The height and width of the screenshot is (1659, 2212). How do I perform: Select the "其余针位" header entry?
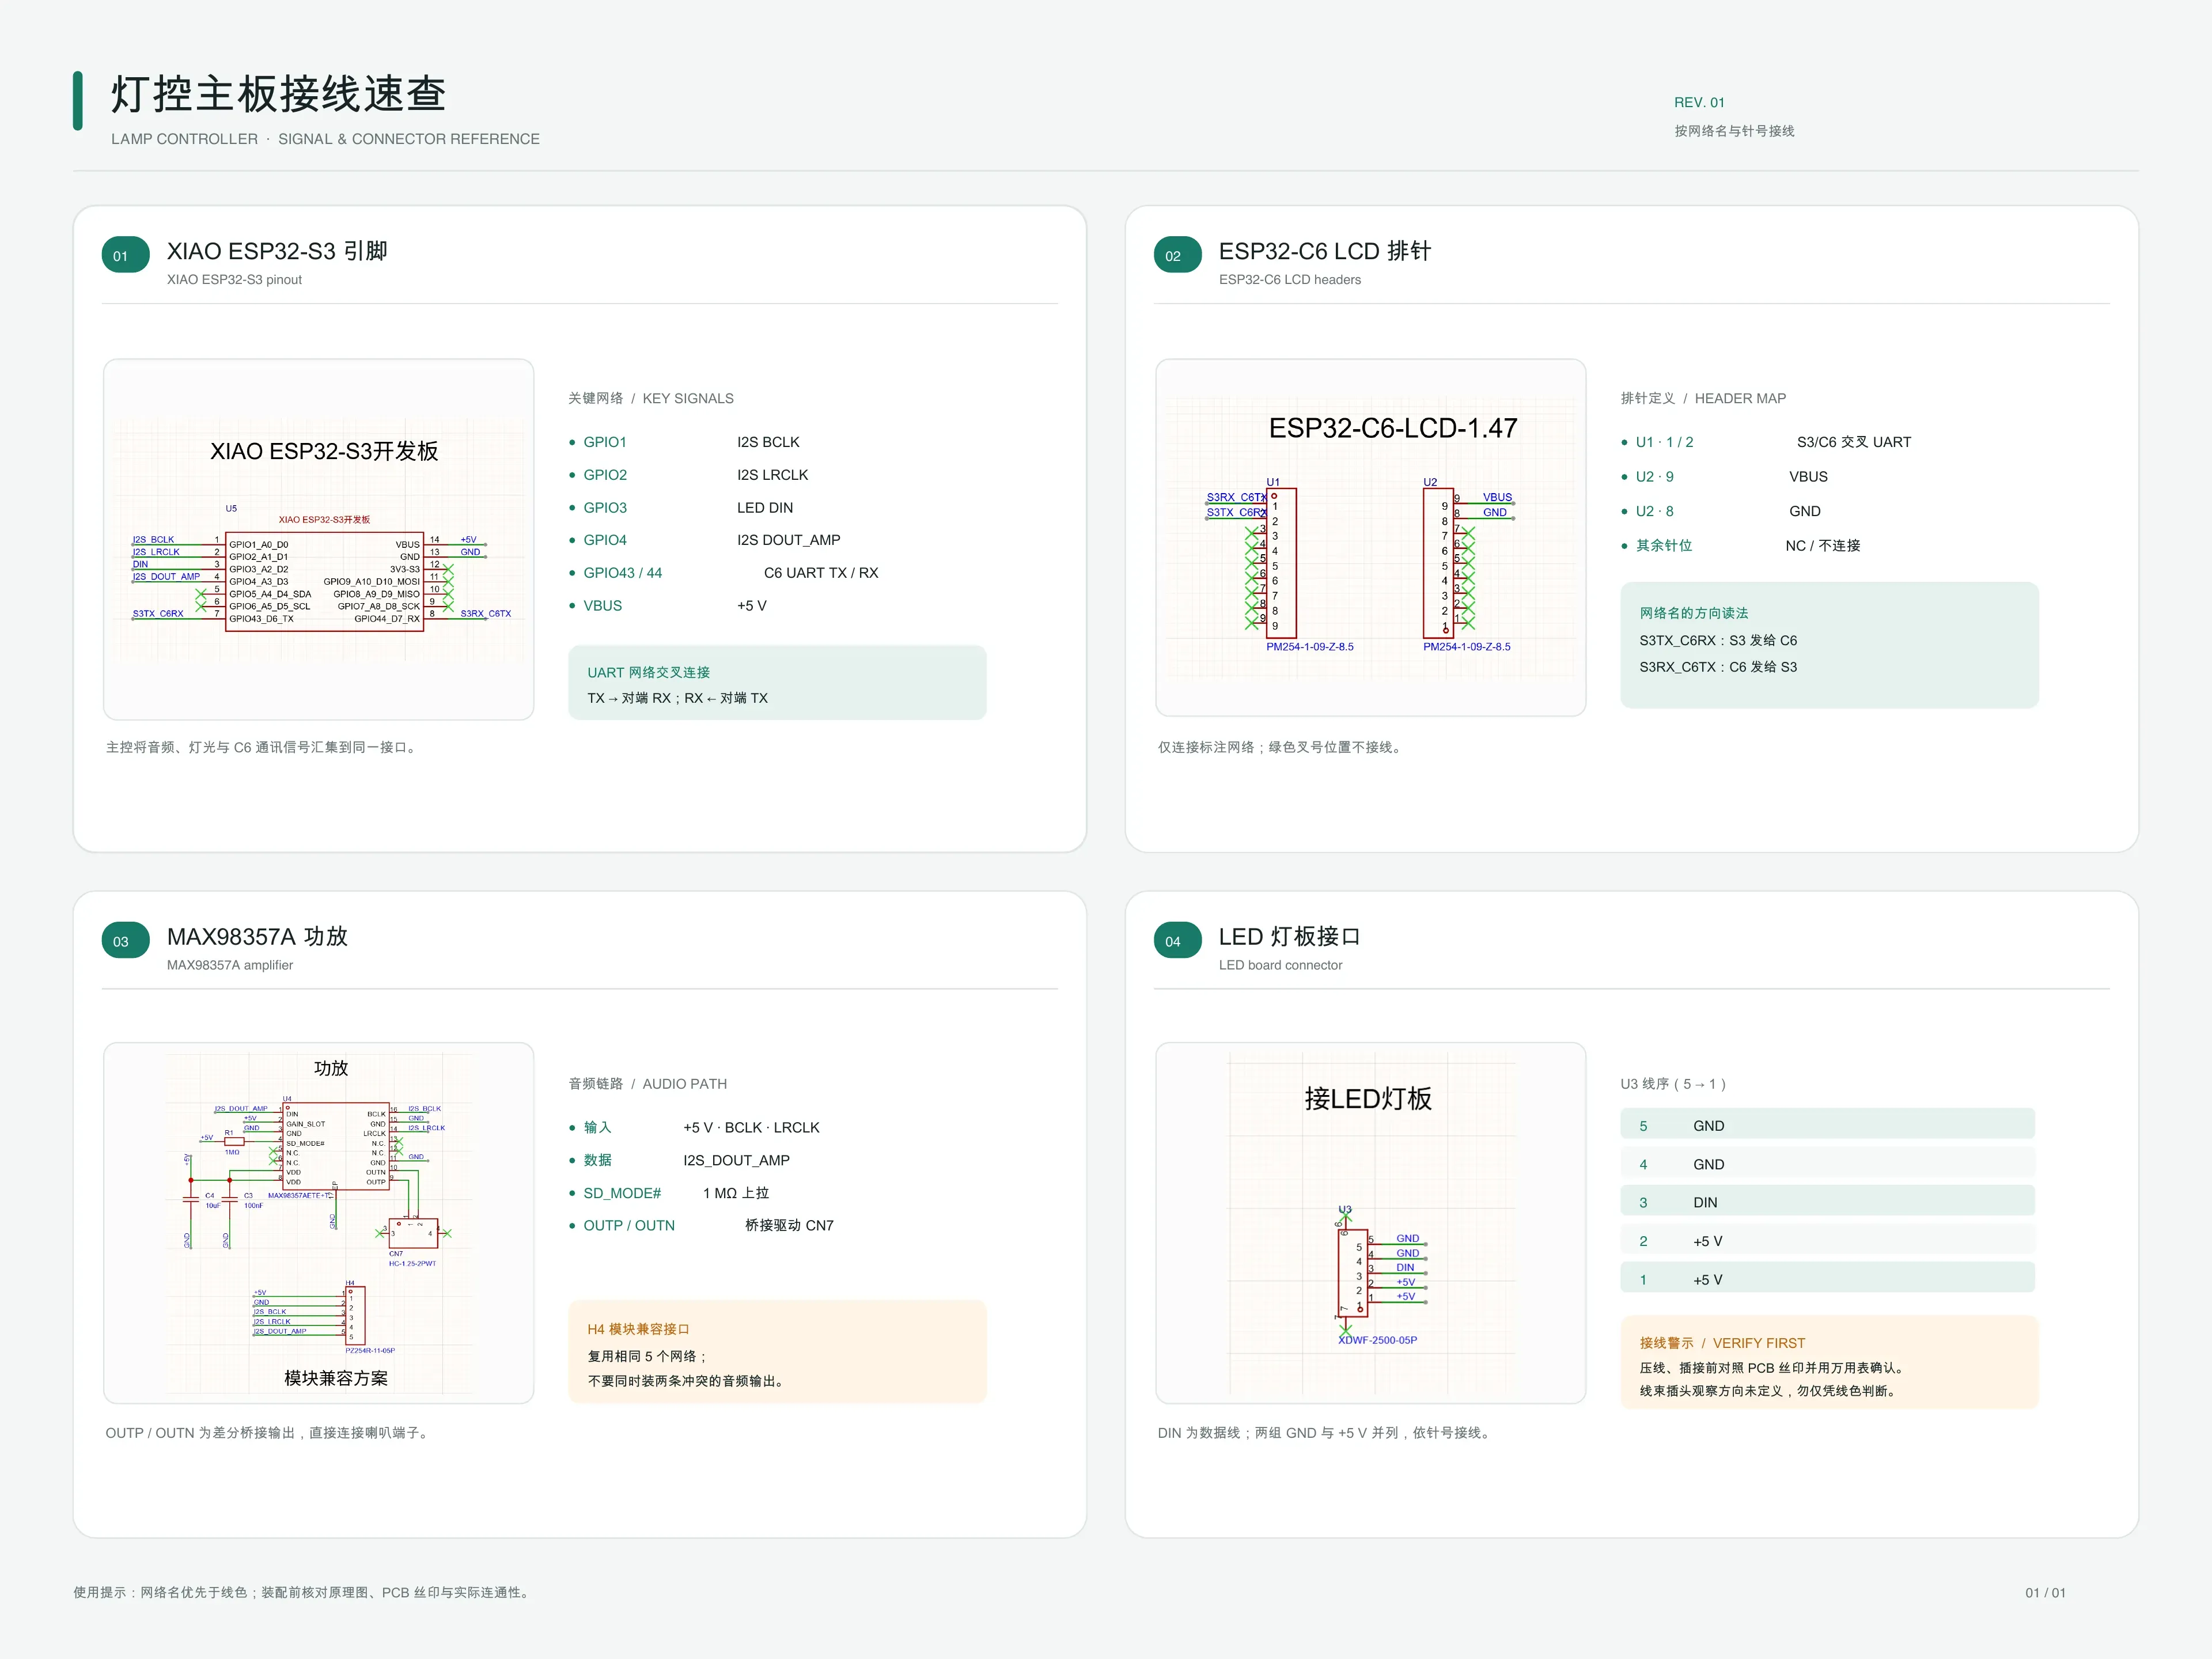pyautogui.click(x=1664, y=546)
